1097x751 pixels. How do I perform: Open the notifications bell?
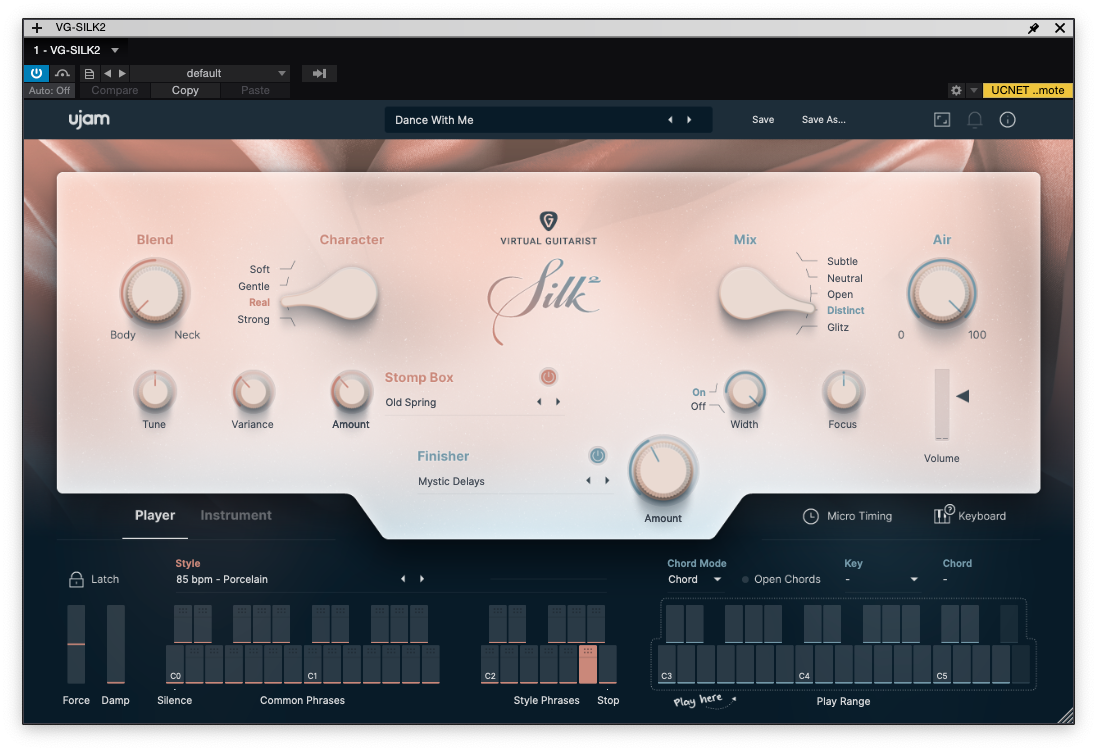point(975,120)
